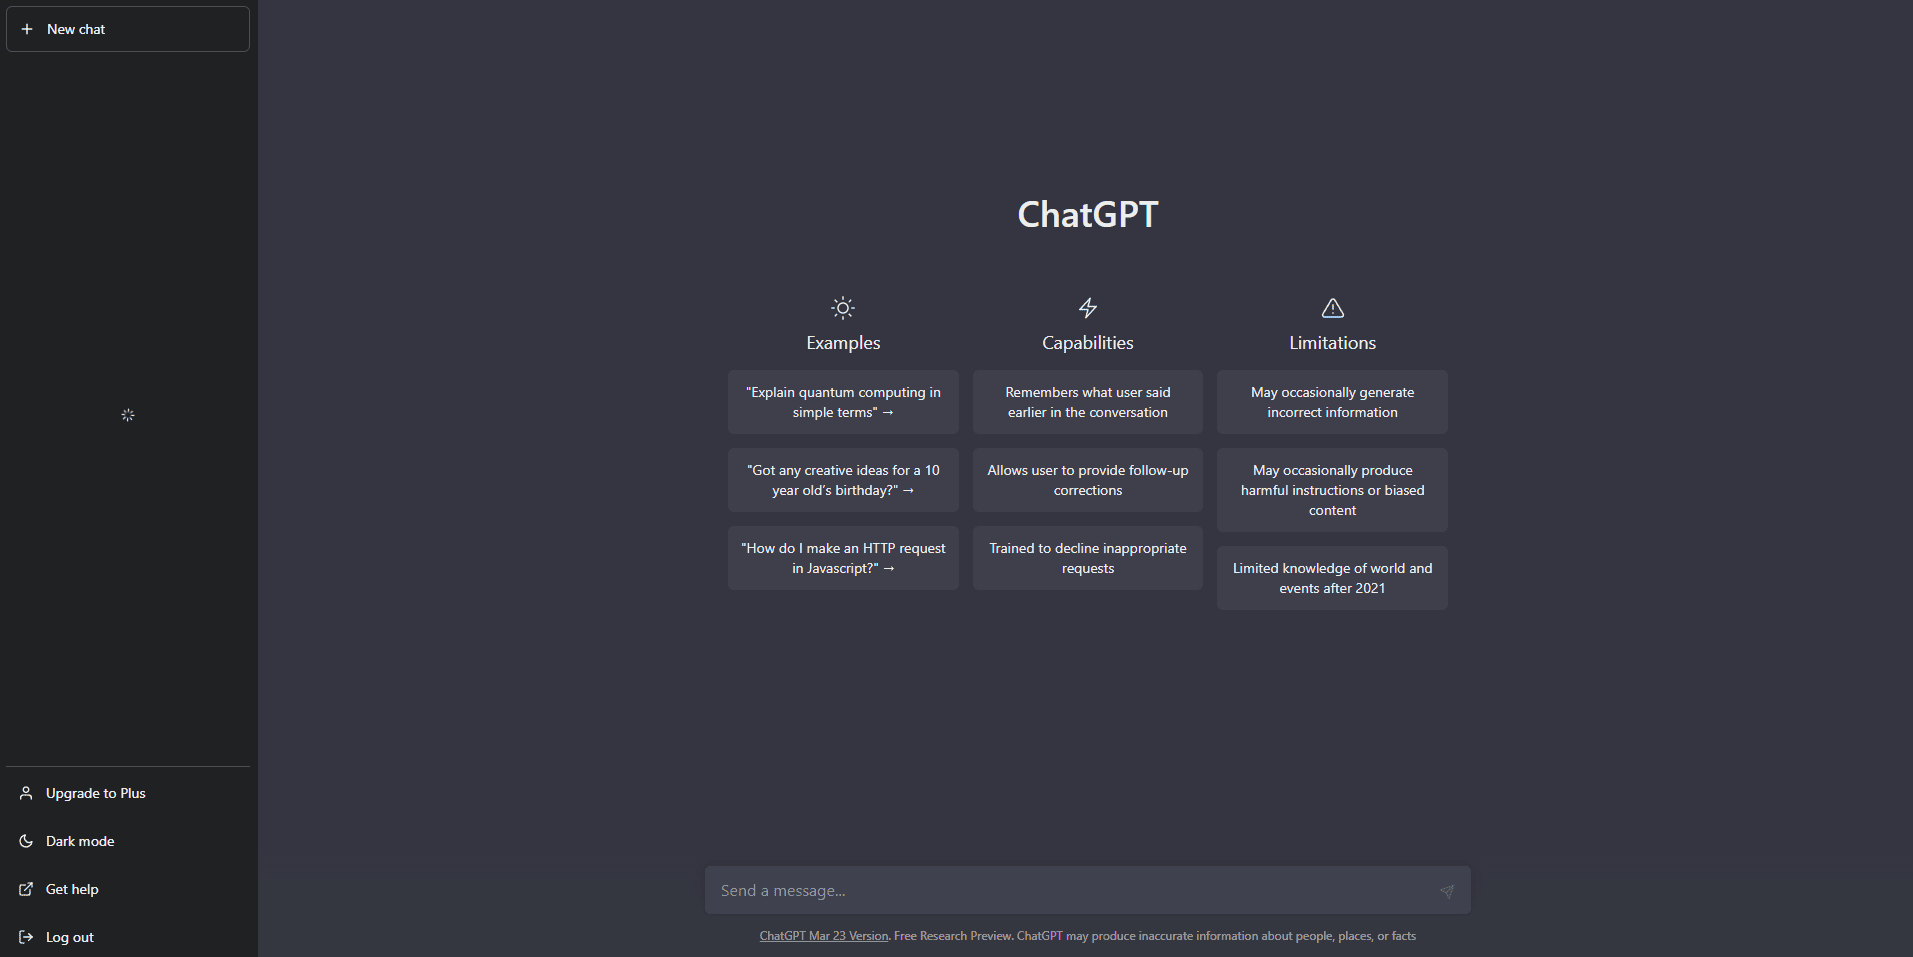Click the person icon beside Upgrade to Plus

click(26, 793)
